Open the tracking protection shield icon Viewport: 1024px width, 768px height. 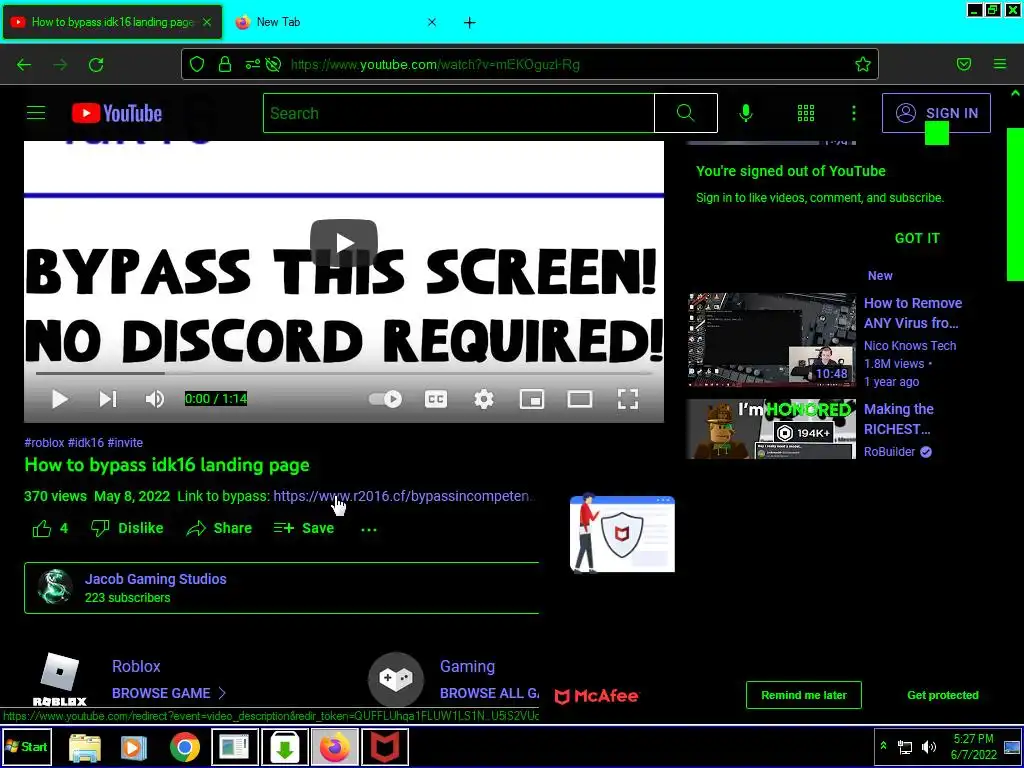click(197, 64)
